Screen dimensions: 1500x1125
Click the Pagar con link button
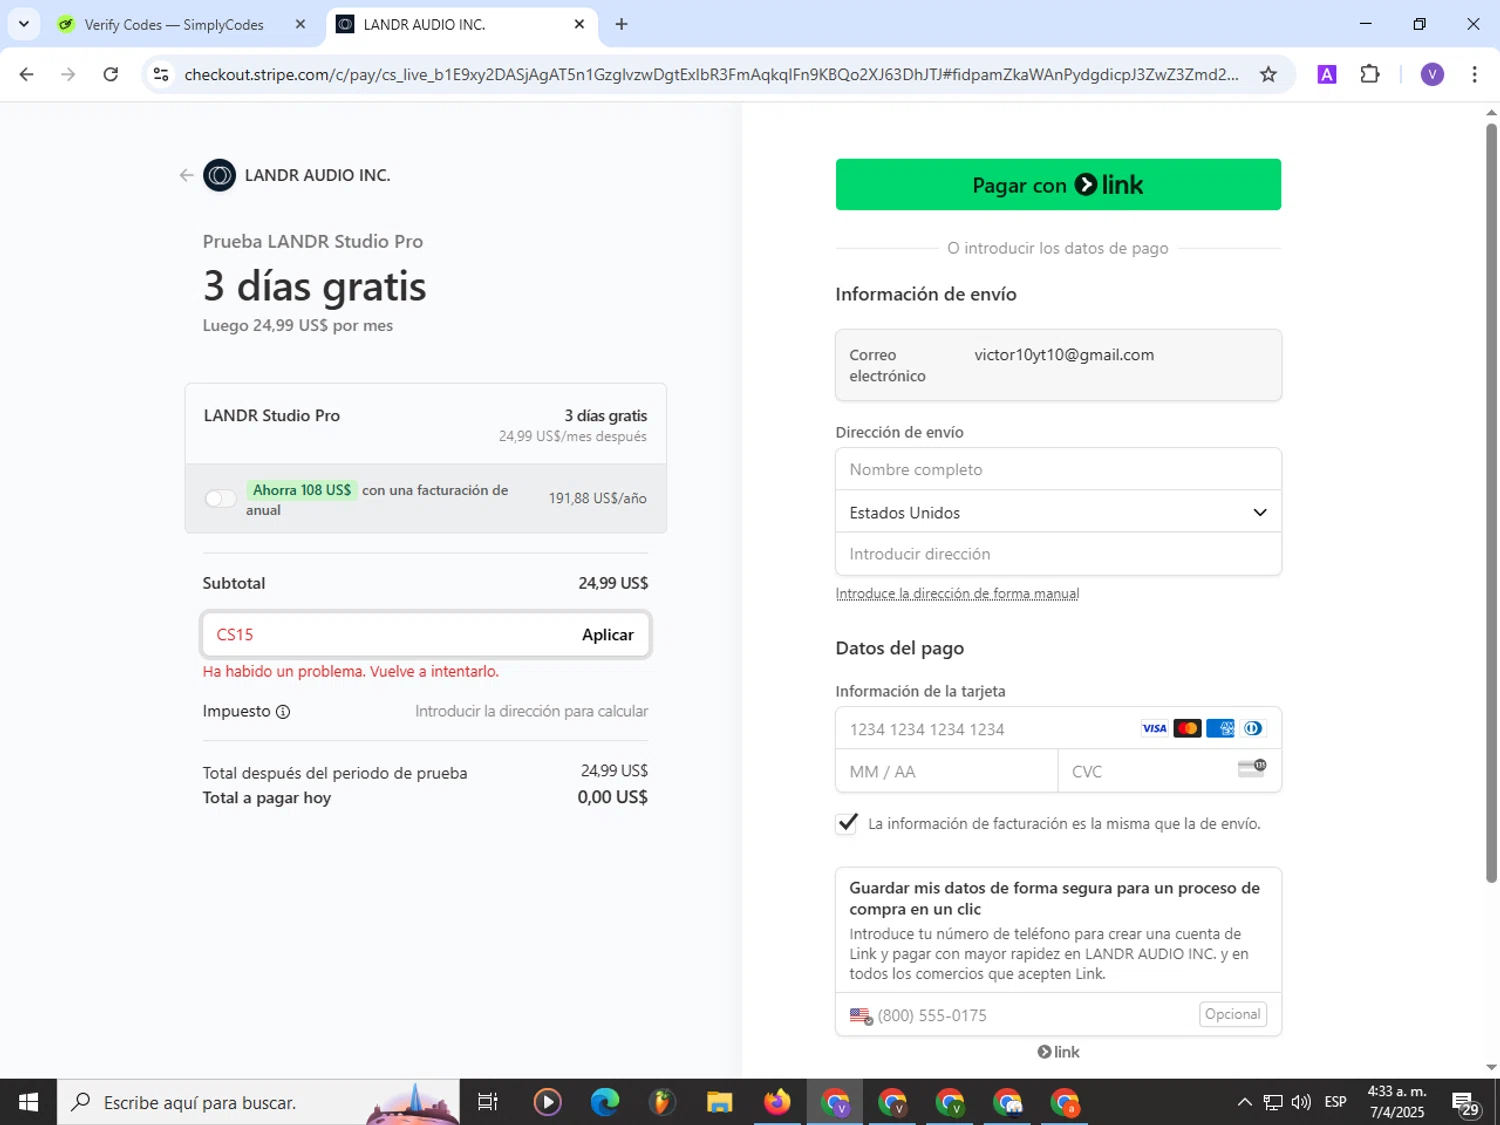tap(1058, 184)
